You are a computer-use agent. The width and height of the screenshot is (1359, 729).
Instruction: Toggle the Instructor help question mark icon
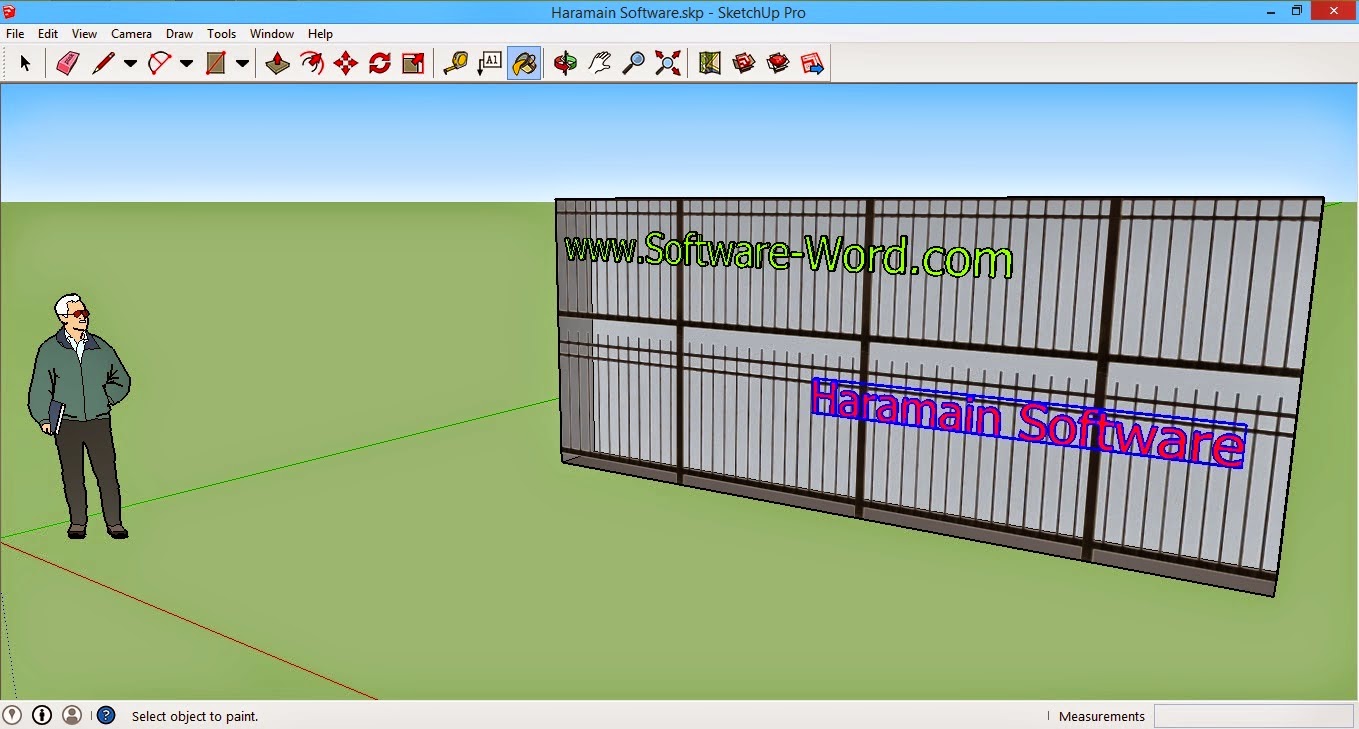(x=106, y=715)
